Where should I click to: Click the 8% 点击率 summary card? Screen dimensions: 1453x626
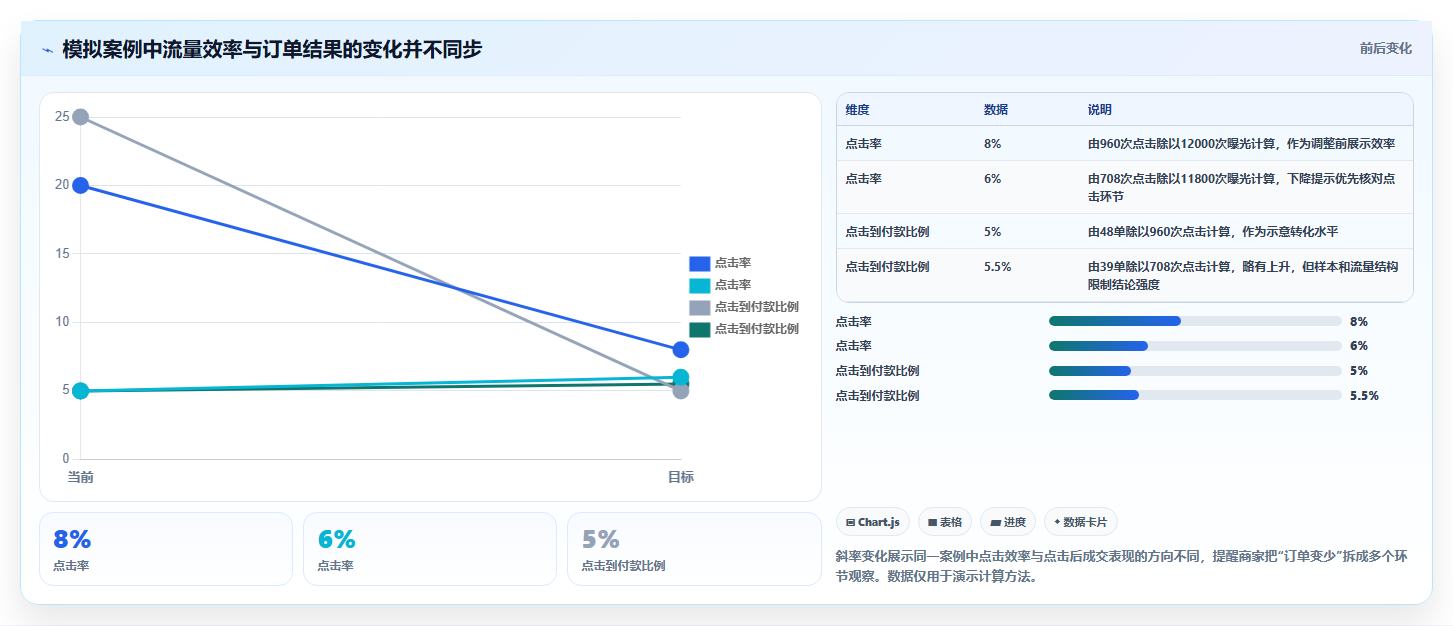pos(166,549)
